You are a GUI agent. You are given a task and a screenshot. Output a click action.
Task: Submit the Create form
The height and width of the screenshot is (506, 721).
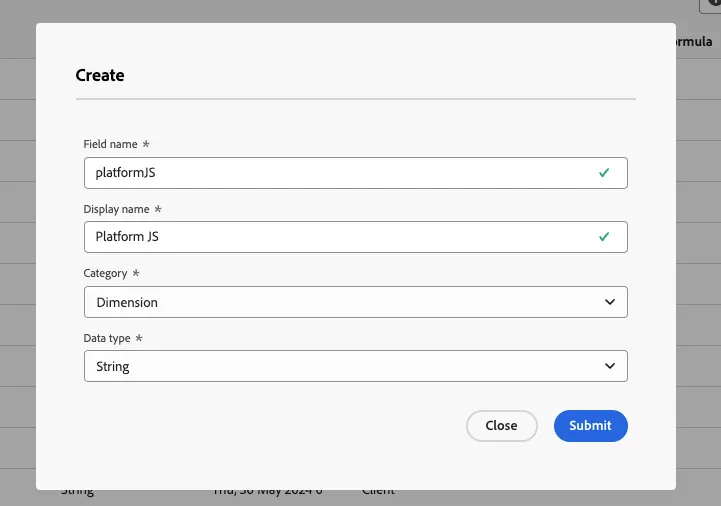(x=590, y=426)
